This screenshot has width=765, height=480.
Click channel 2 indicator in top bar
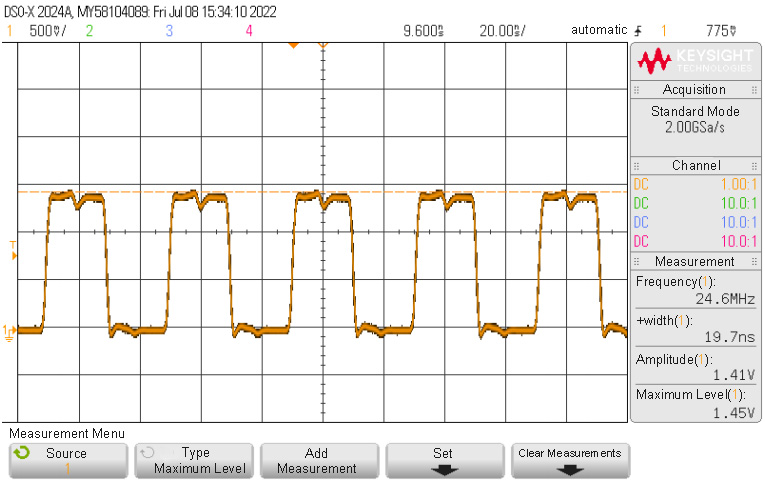(89, 31)
